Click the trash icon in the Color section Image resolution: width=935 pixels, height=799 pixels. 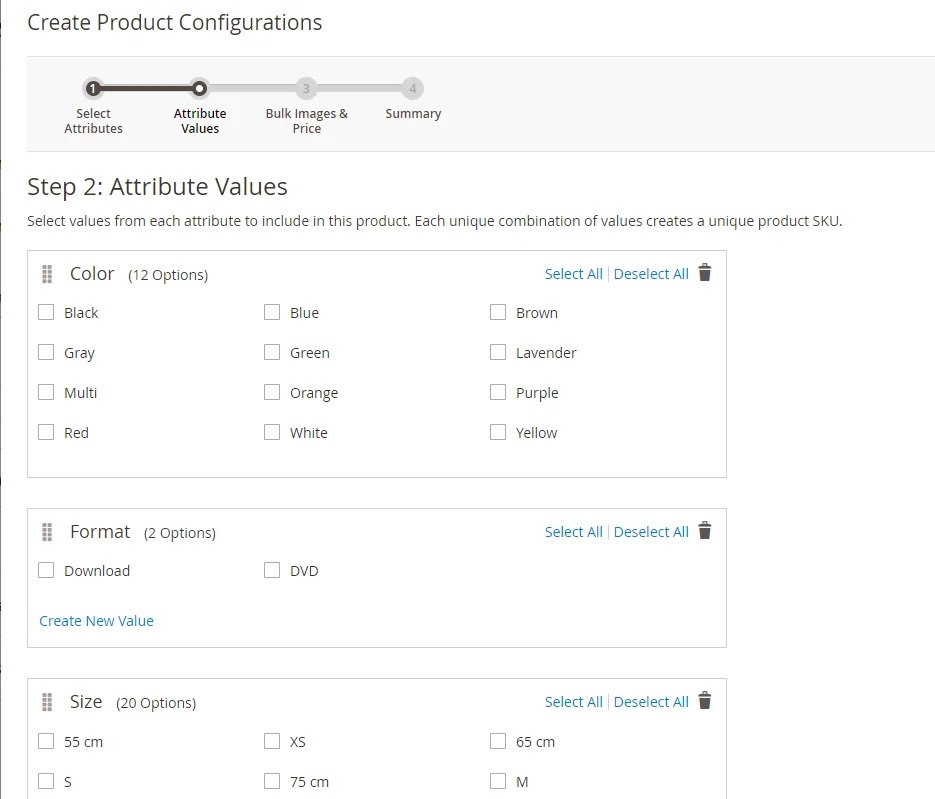pos(705,273)
